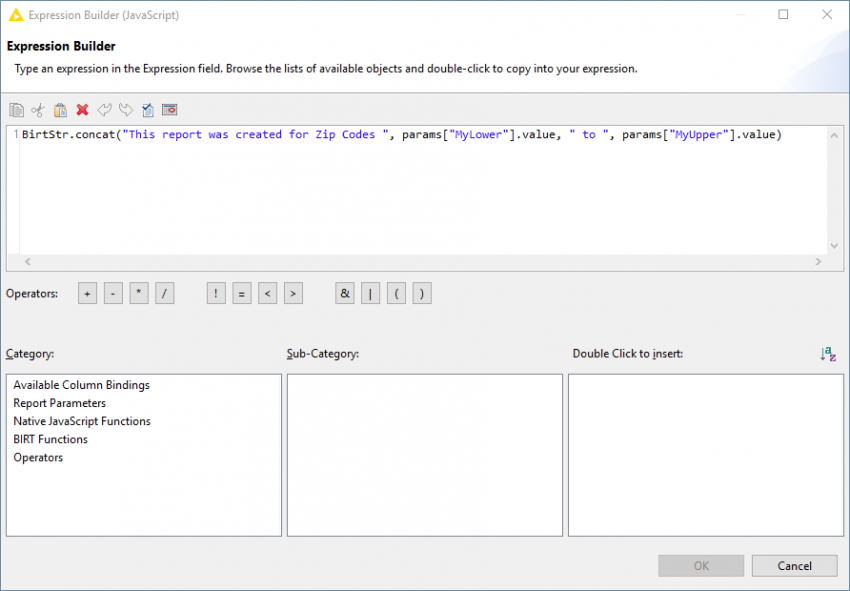The image size is (850, 591).
Task: Insert the equals operator
Action: (x=242, y=293)
